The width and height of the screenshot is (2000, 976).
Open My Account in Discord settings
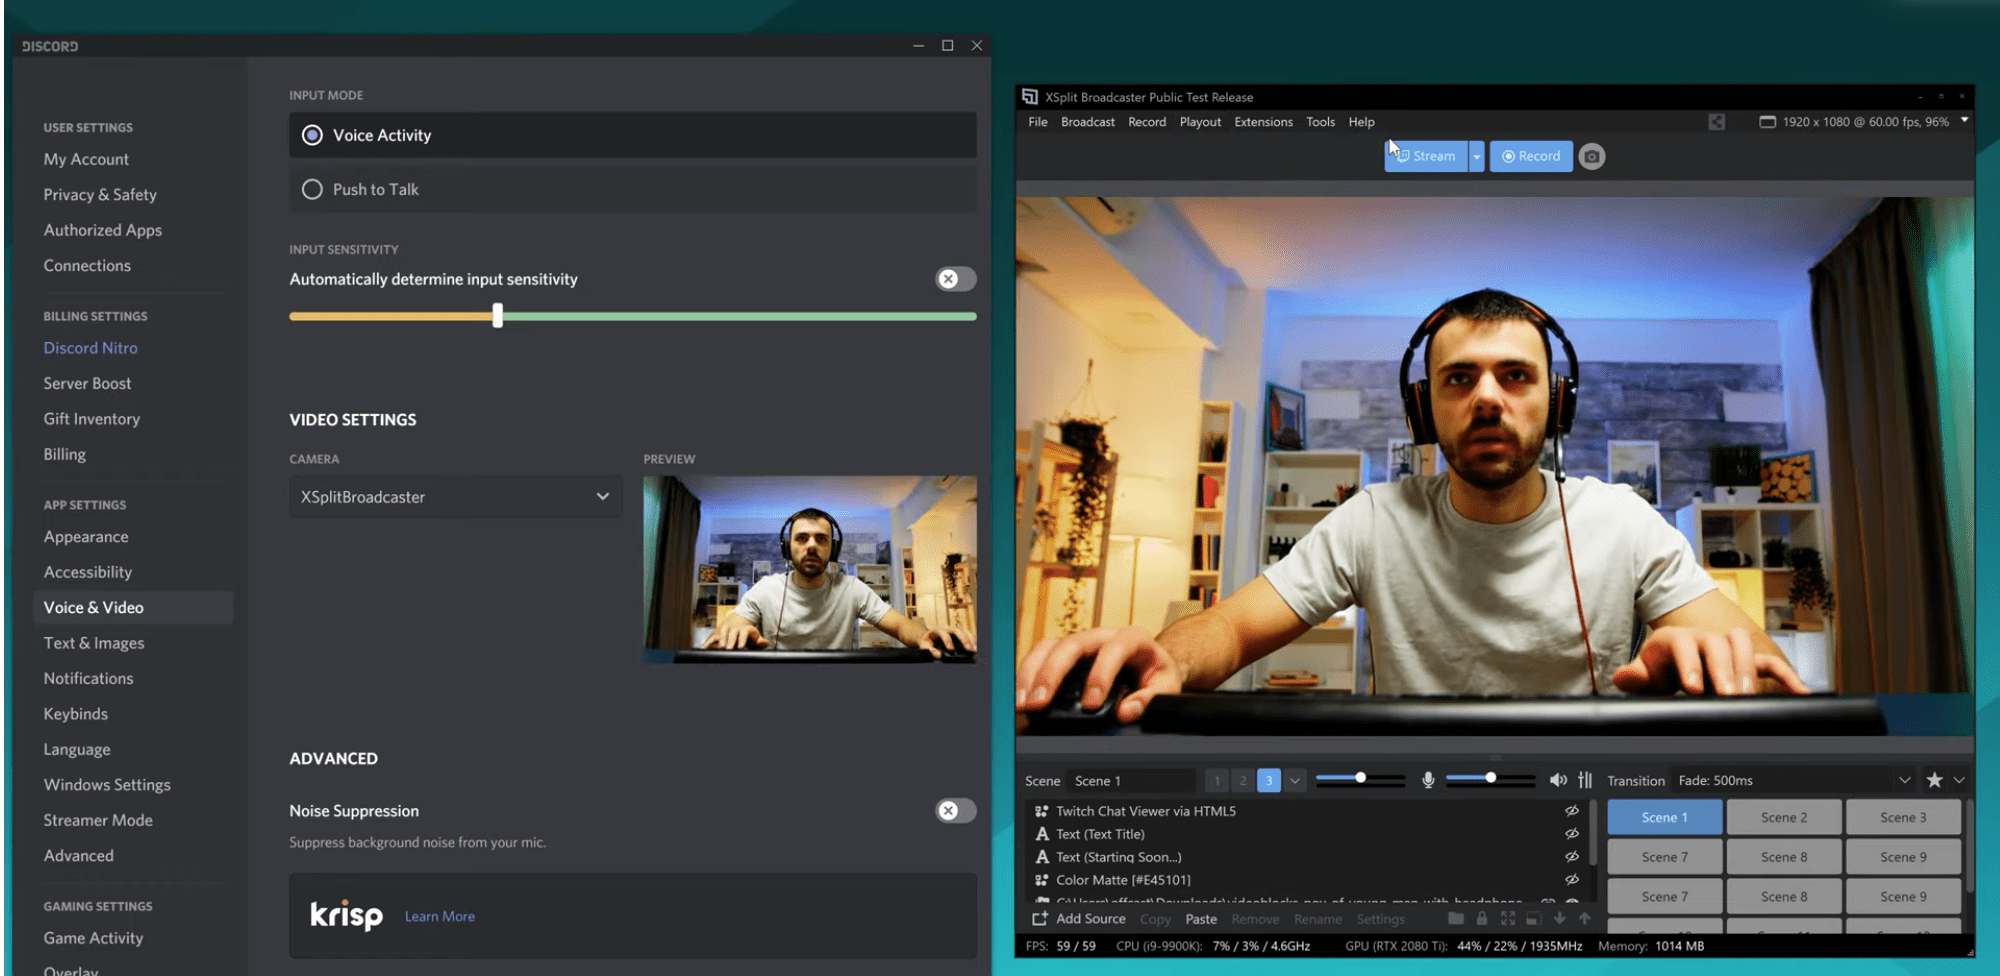tap(86, 159)
